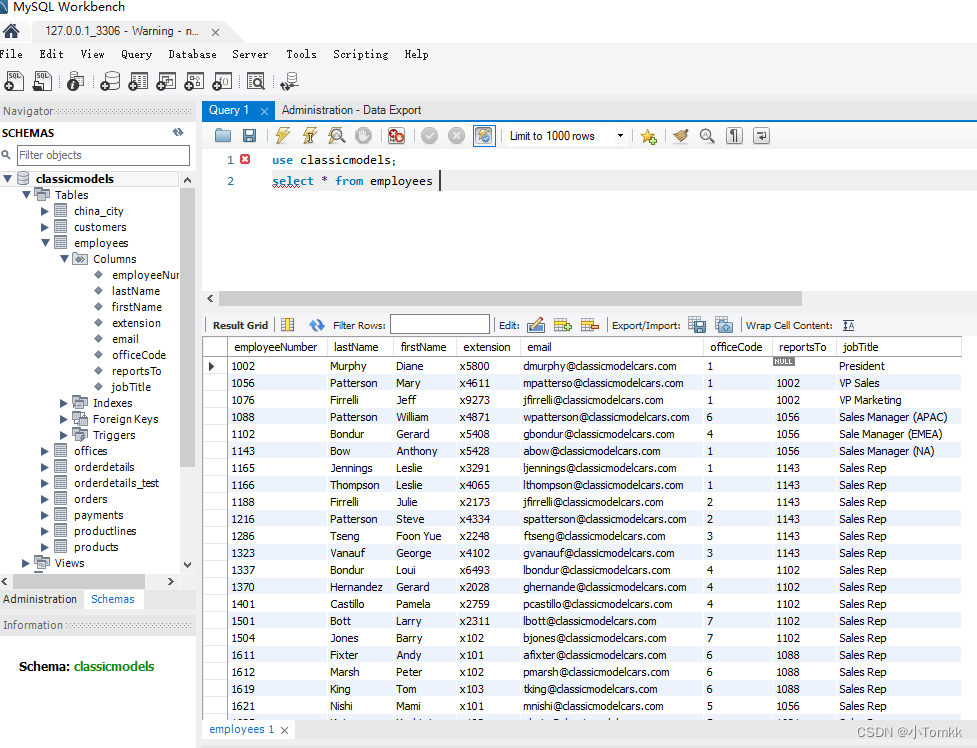Toggle wrap cell content icon
The height and width of the screenshot is (748, 977).
coord(849,325)
